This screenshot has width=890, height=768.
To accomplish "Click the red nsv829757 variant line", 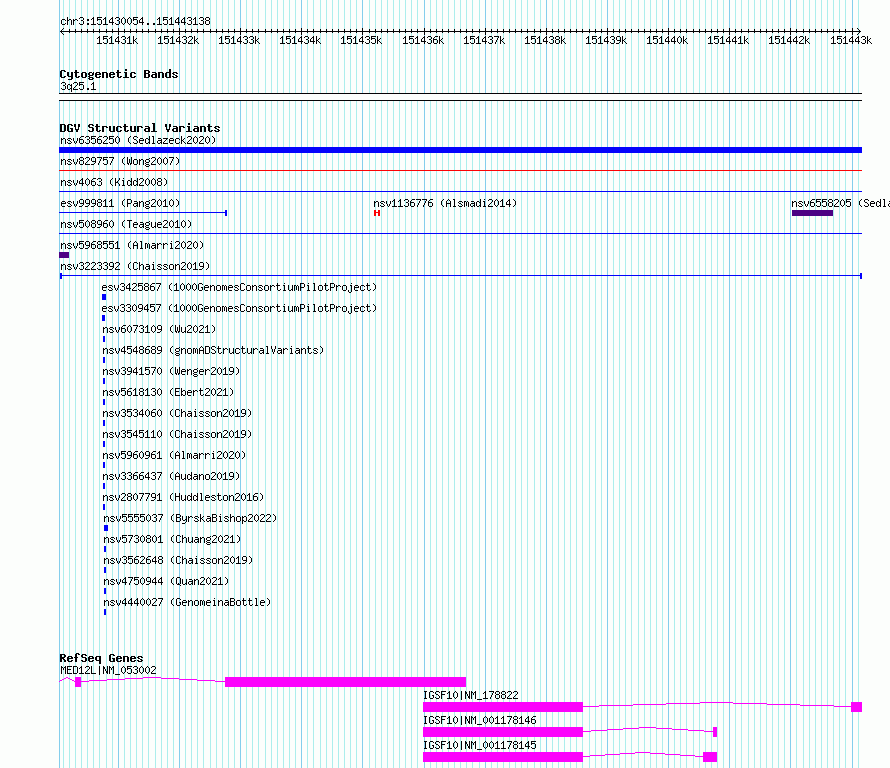I will pyautogui.click(x=460, y=170).
